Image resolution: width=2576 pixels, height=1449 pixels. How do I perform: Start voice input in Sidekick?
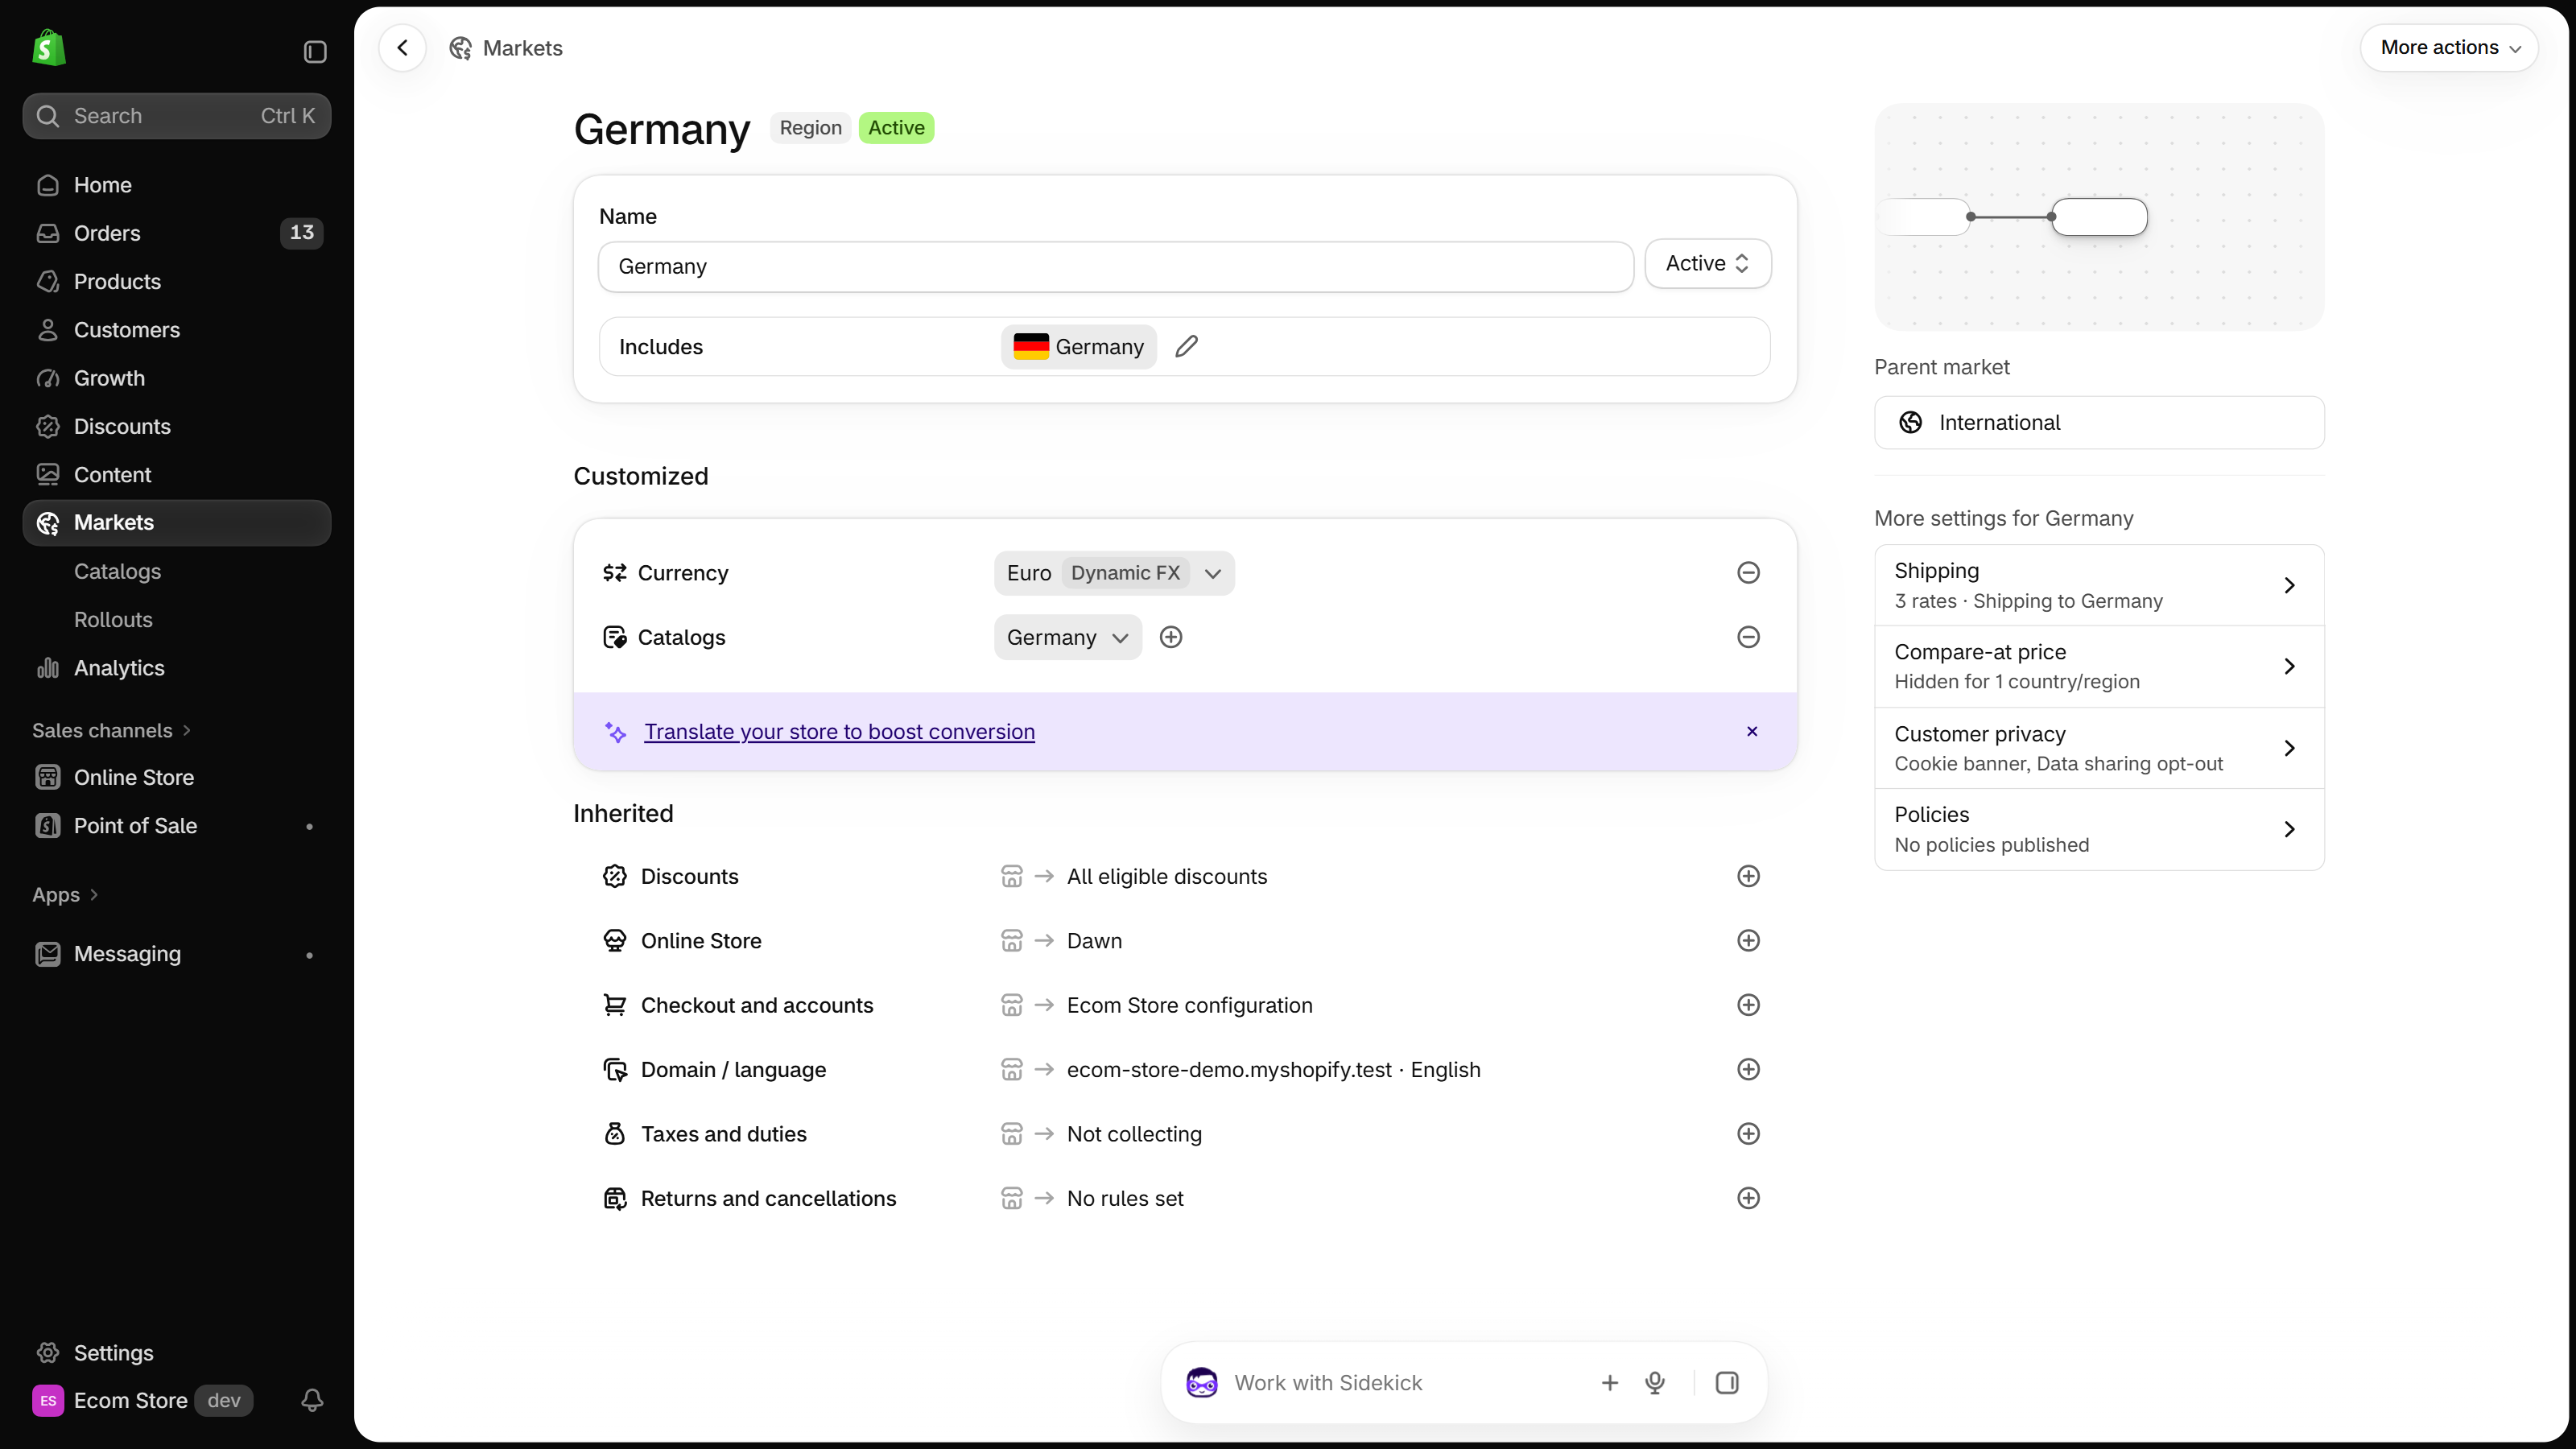pyautogui.click(x=1655, y=1383)
